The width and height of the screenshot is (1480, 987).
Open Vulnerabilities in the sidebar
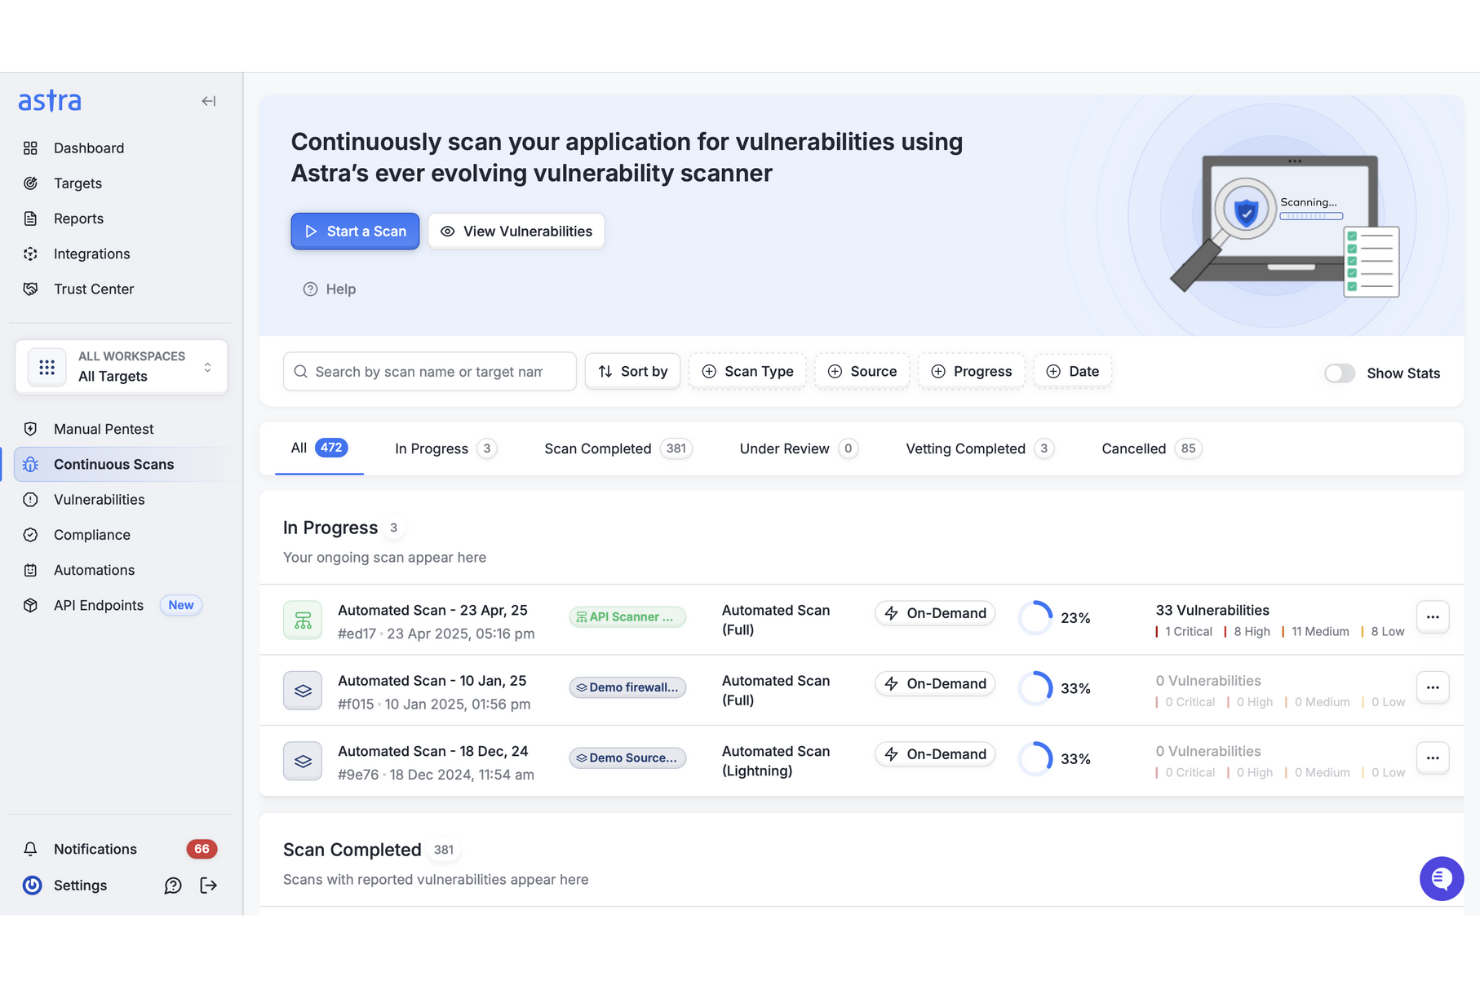pyautogui.click(x=99, y=500)
